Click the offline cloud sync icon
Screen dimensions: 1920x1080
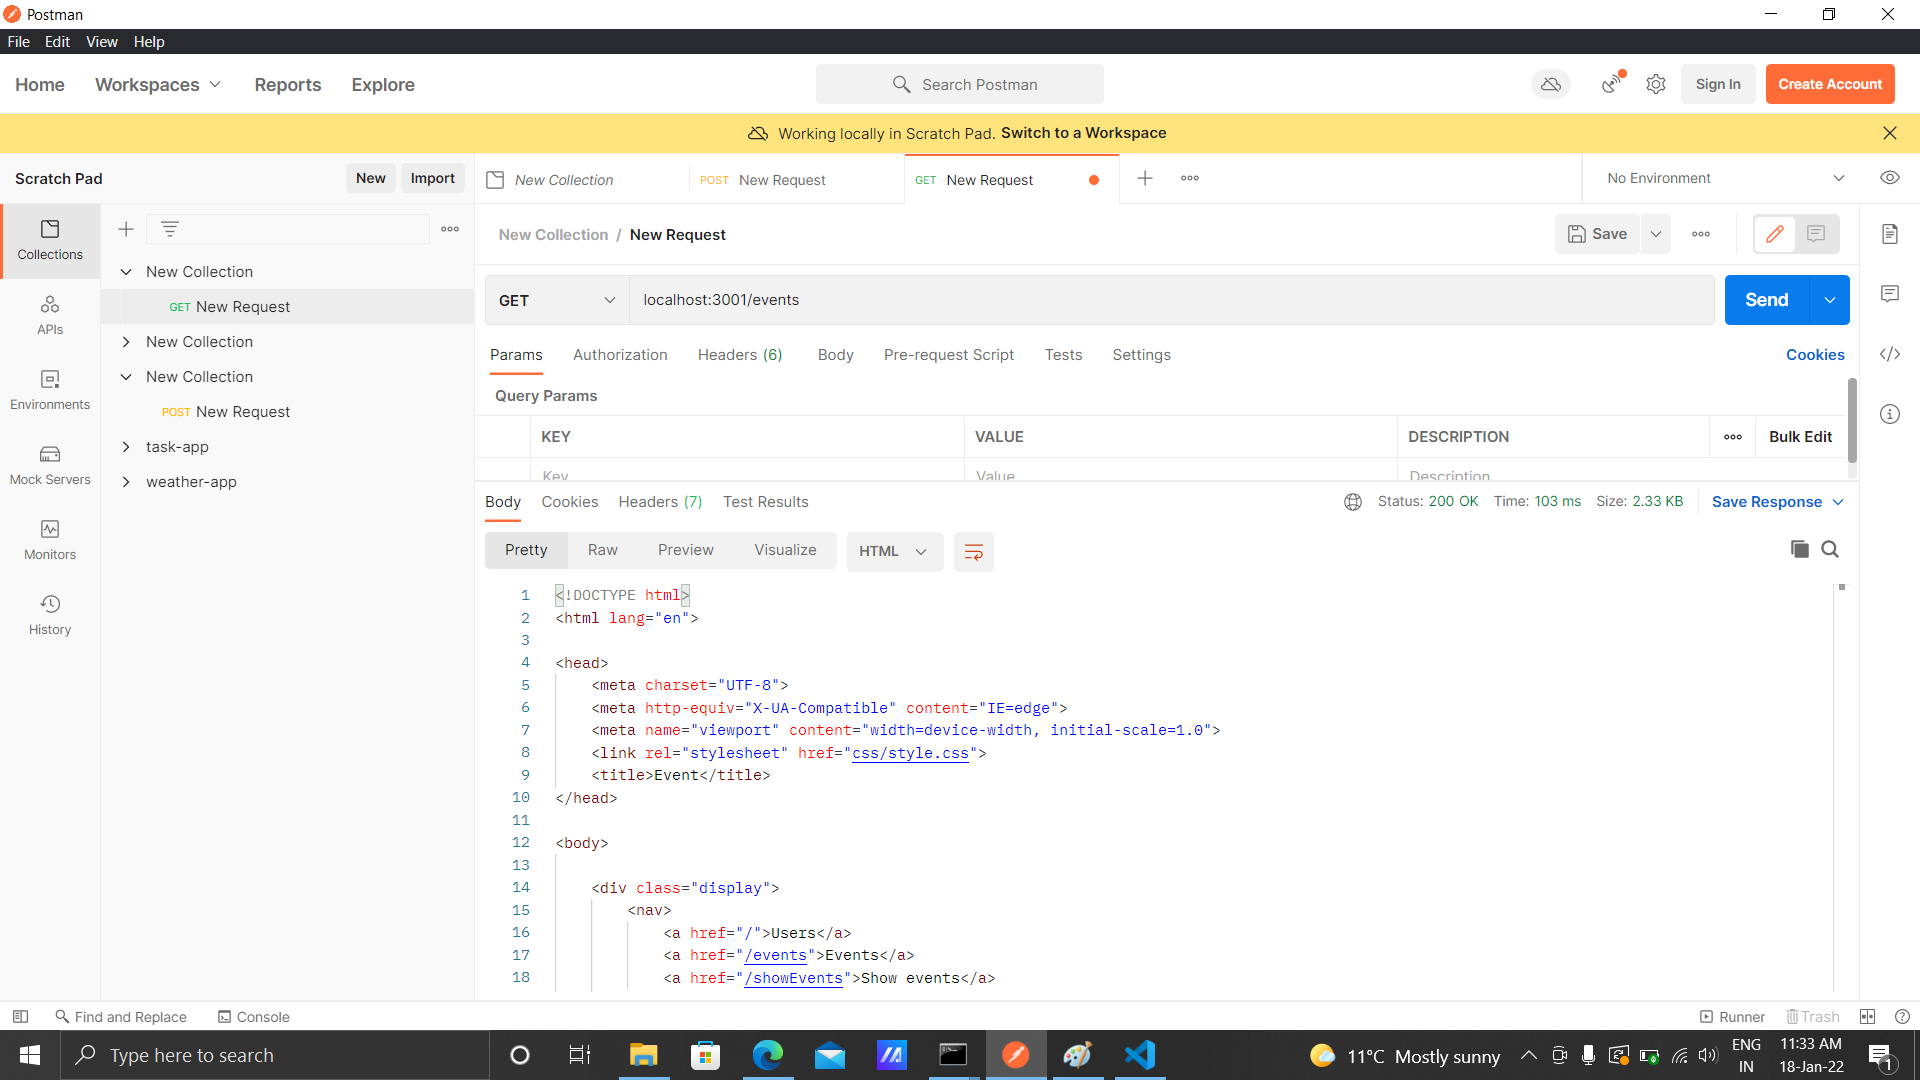click(x=1551, y=85)
